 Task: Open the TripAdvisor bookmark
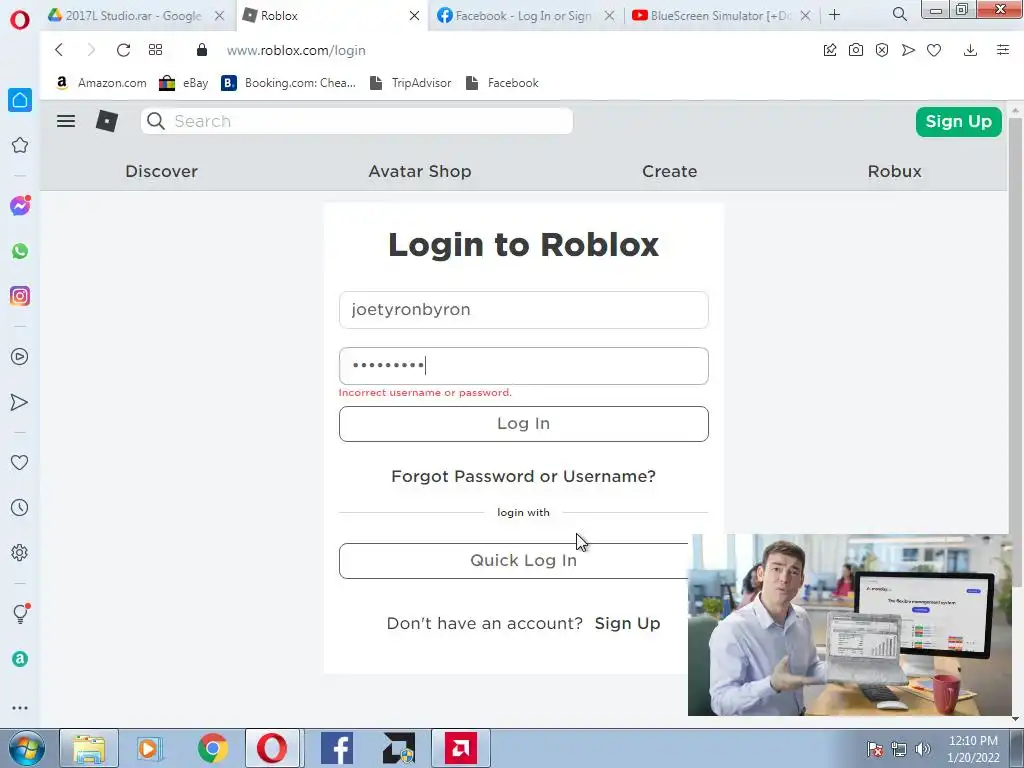411,83
